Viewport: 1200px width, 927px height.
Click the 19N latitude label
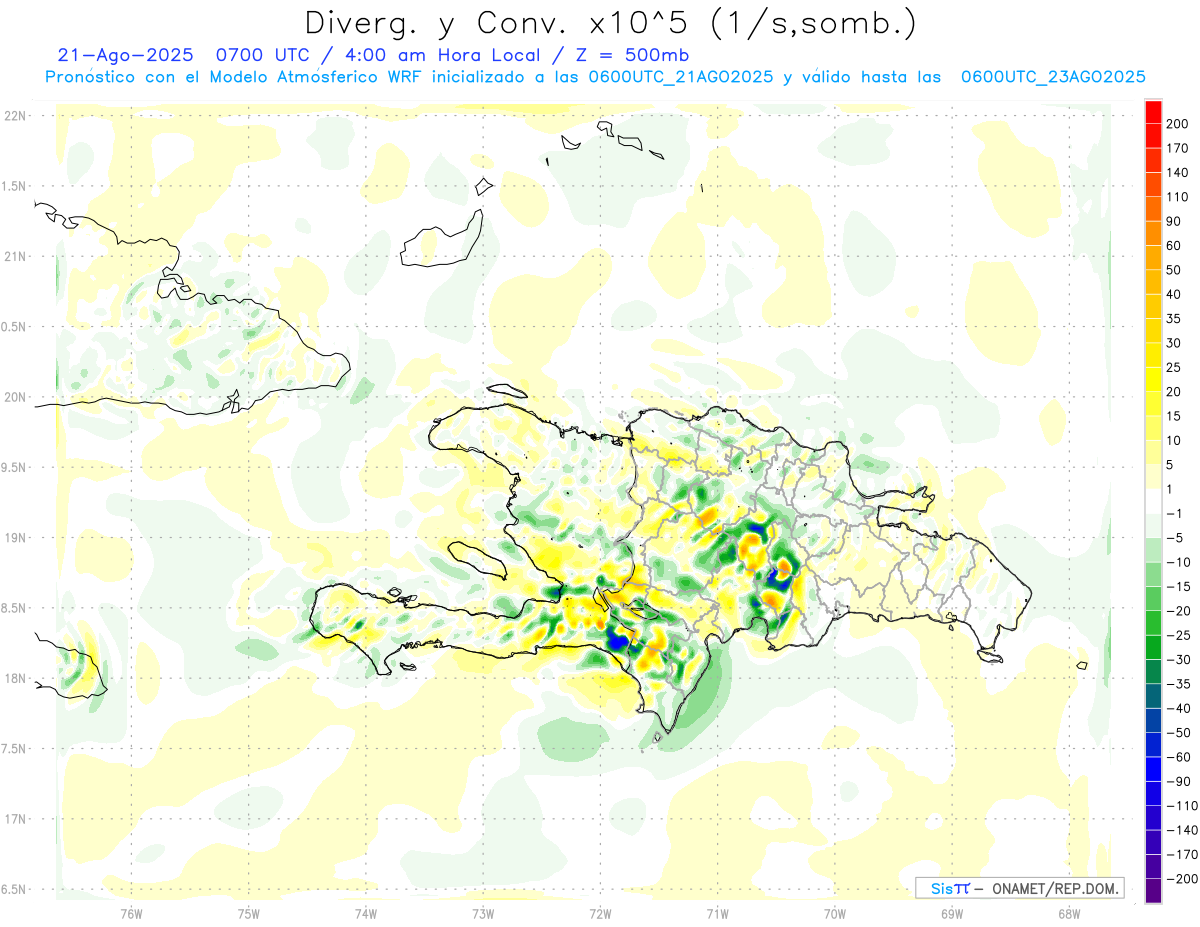pos(14,538)
